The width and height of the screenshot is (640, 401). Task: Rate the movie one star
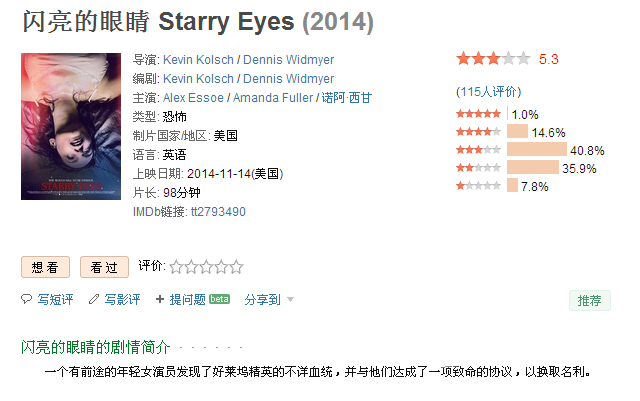coord(176,267)
